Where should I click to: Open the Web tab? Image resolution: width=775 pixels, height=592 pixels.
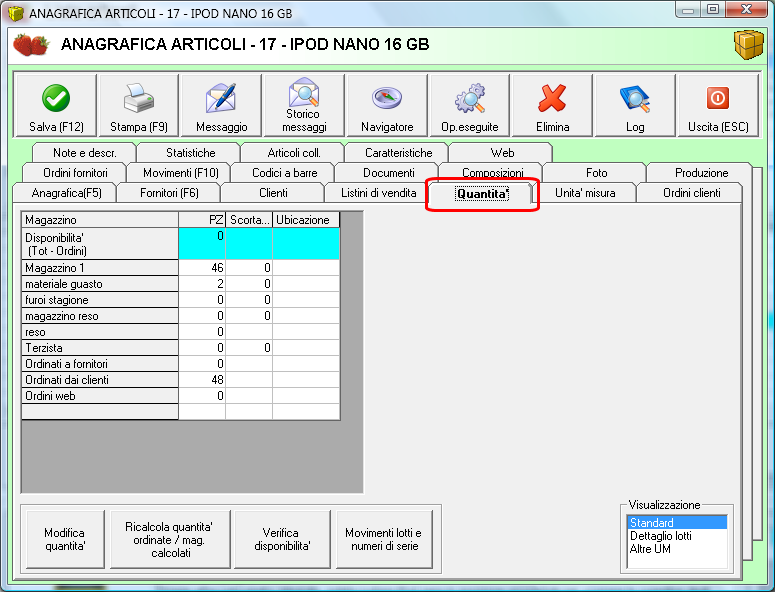(x=502, y=153)
